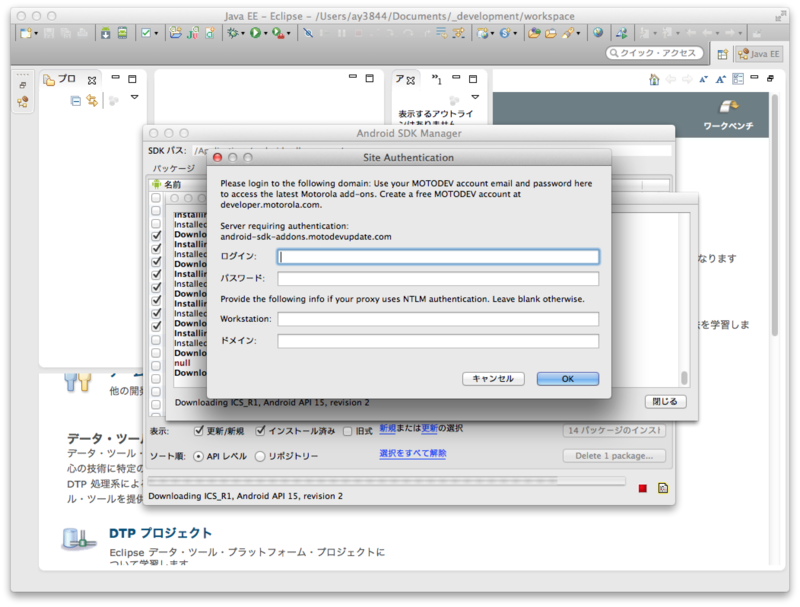This screenshot has width=800, height=607.
Task: Click the クイック・アクセス search box
Action: pos(655,53)
